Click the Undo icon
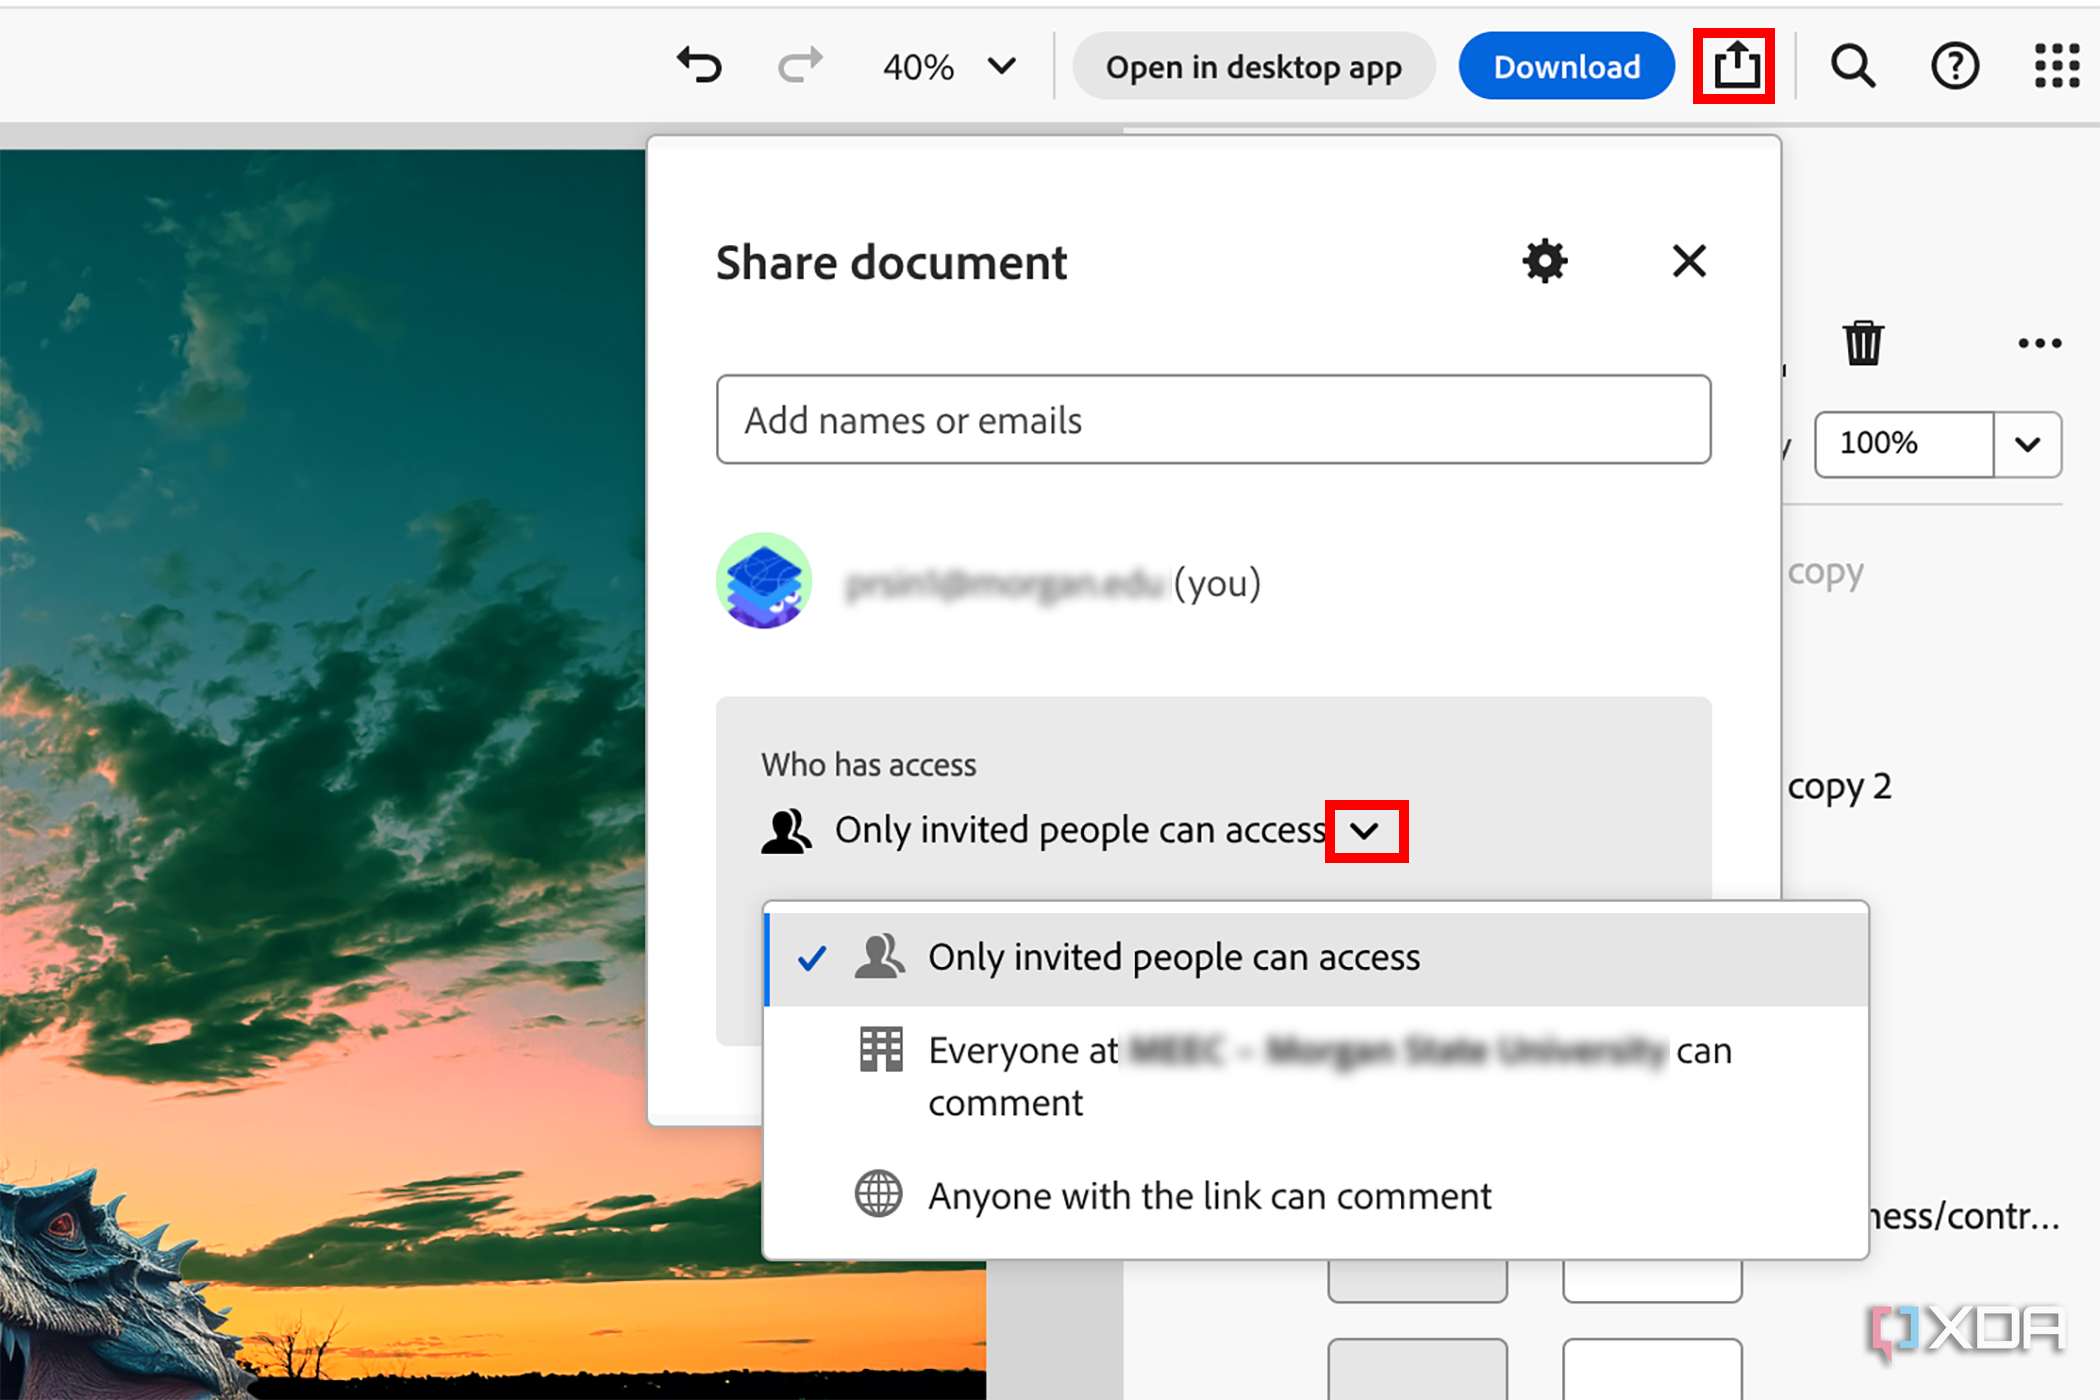Screen dimensions: 2100x1400 [699, 64]
